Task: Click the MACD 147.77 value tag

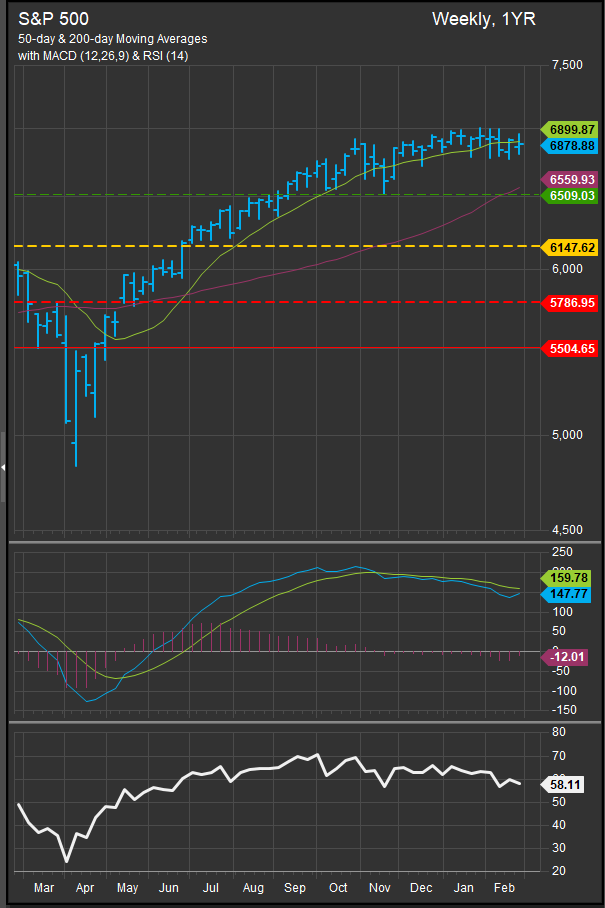Action: 569,595
